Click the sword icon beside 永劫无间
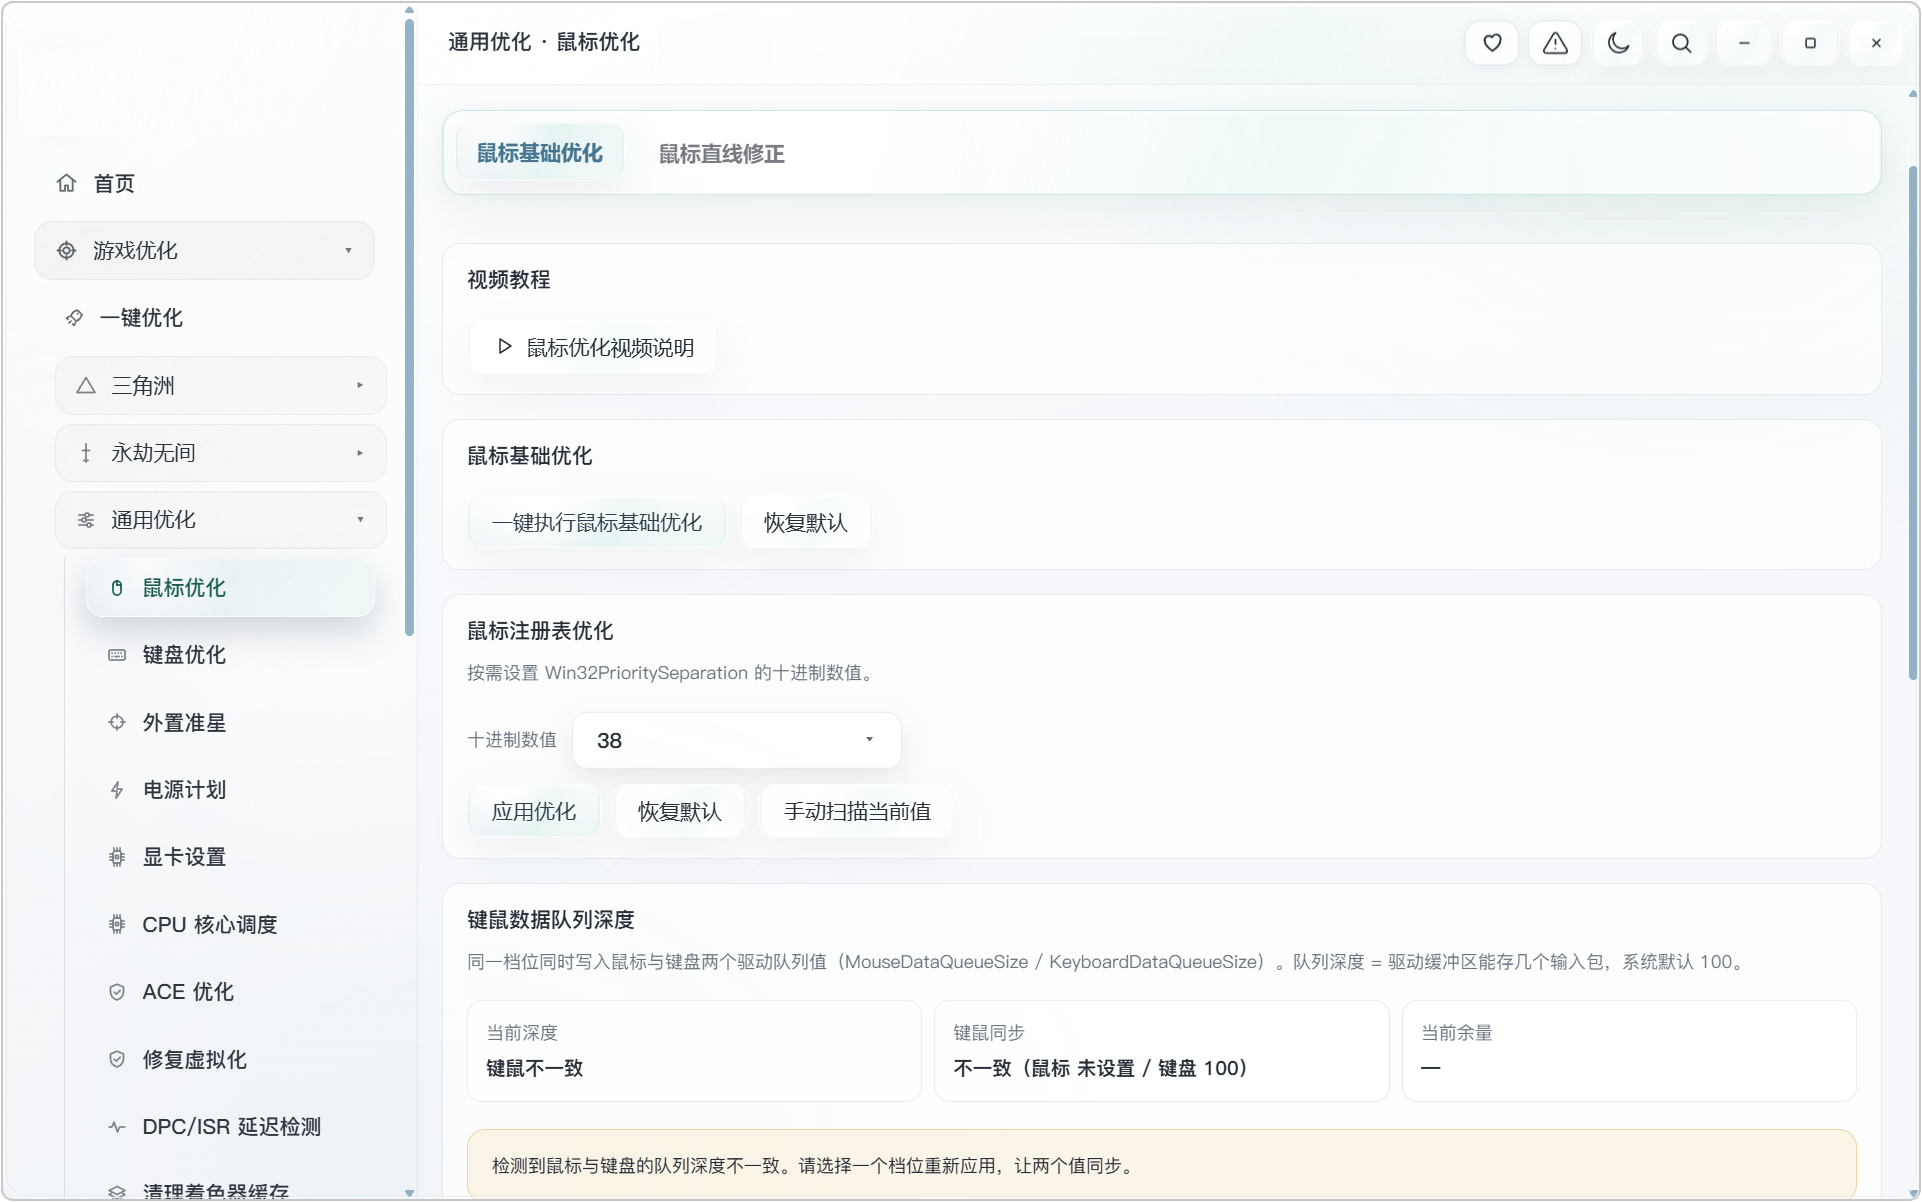 86,453
